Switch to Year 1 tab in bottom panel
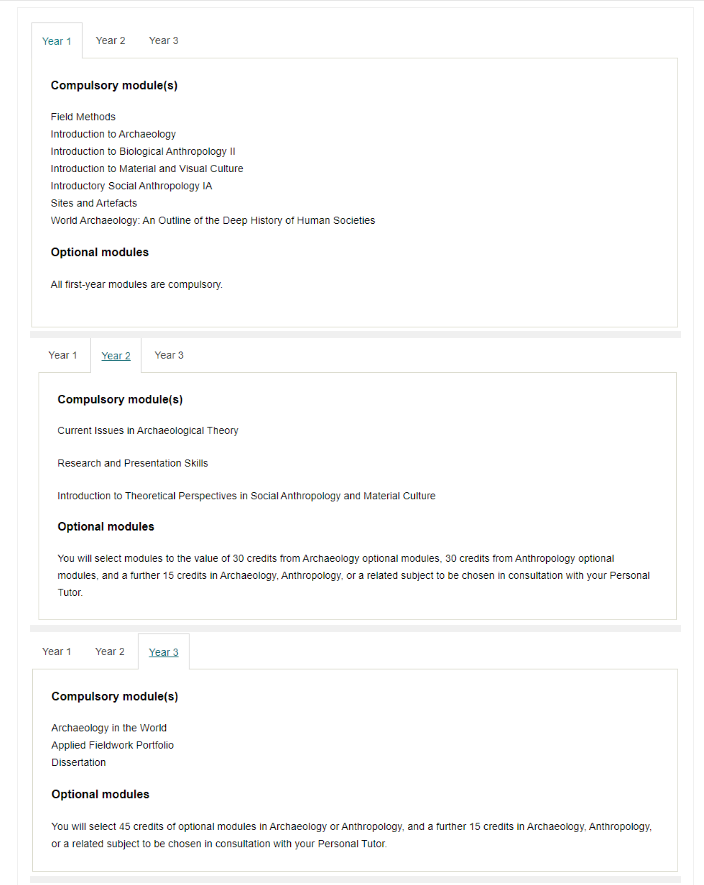The image size is (704, 885). click(x=56, y=652)
